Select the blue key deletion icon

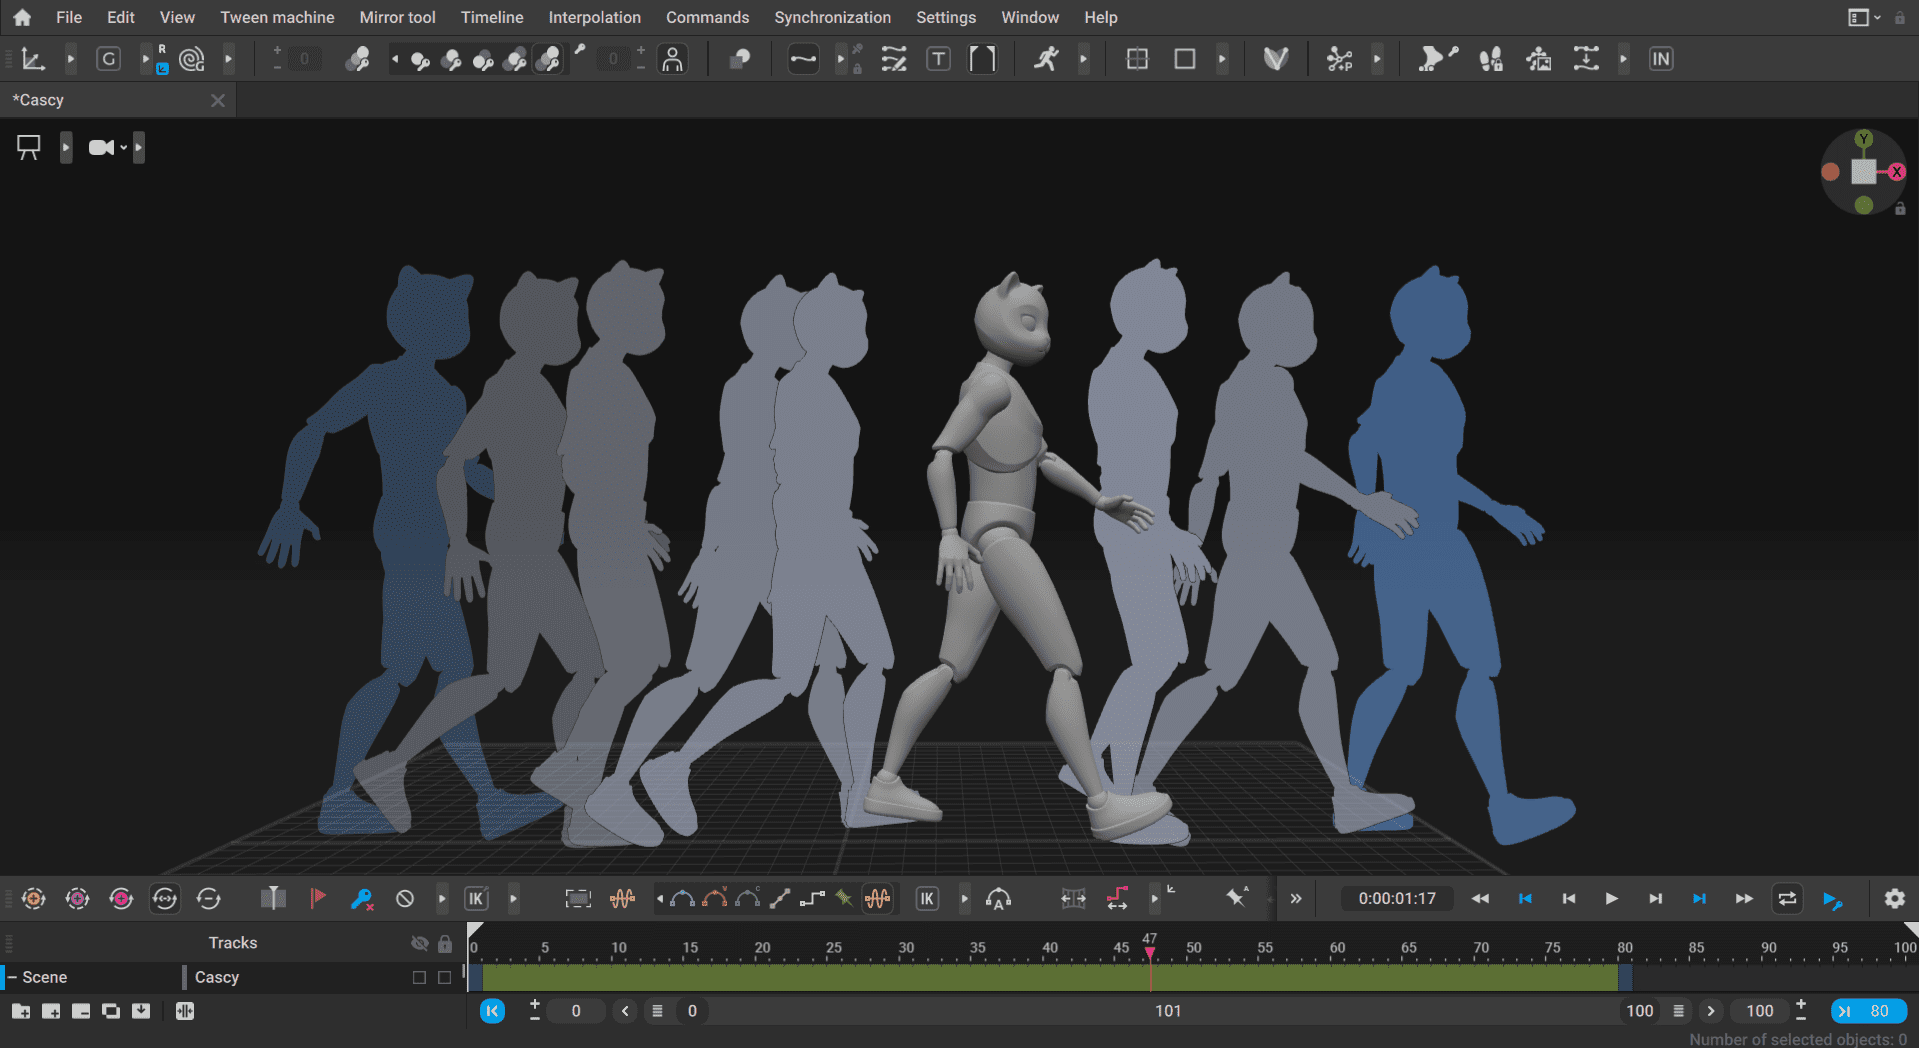click(x=362, y=898)
